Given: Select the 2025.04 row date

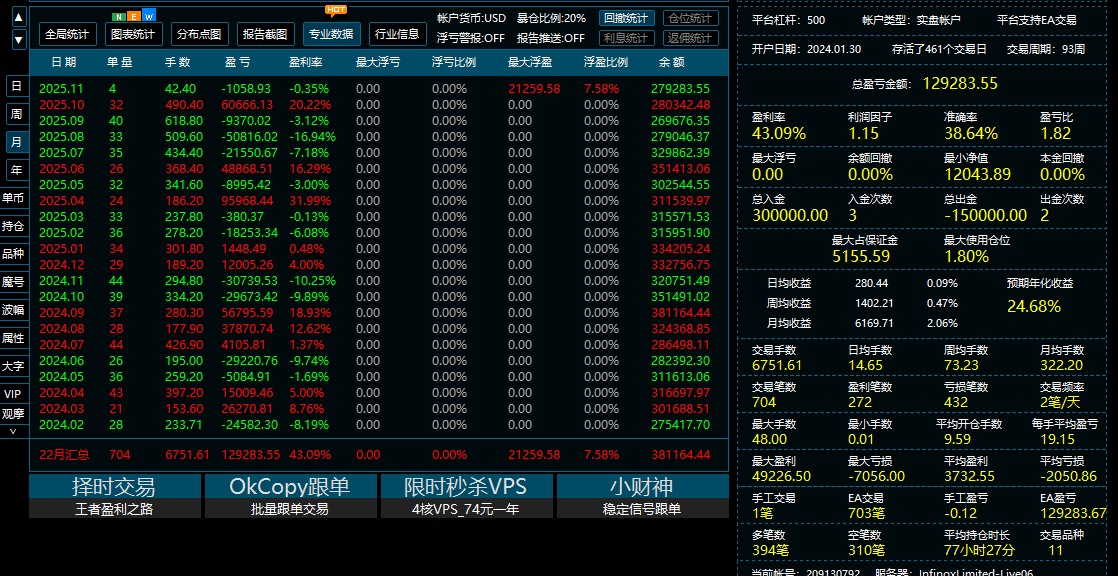Looking at the screenshot, I should [61, 200].
